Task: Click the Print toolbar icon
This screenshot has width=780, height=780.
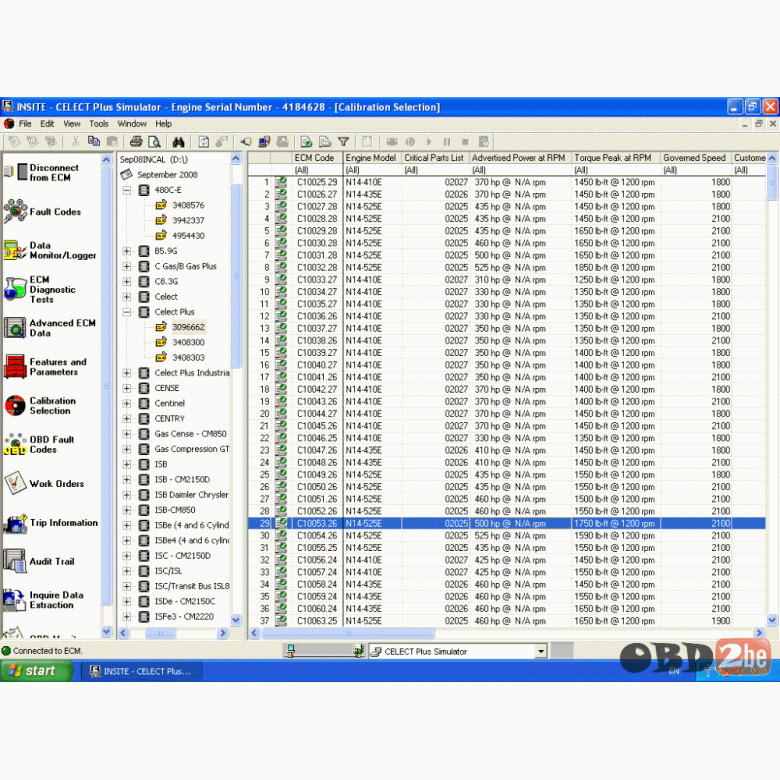Action: click(x=136, y=142)
